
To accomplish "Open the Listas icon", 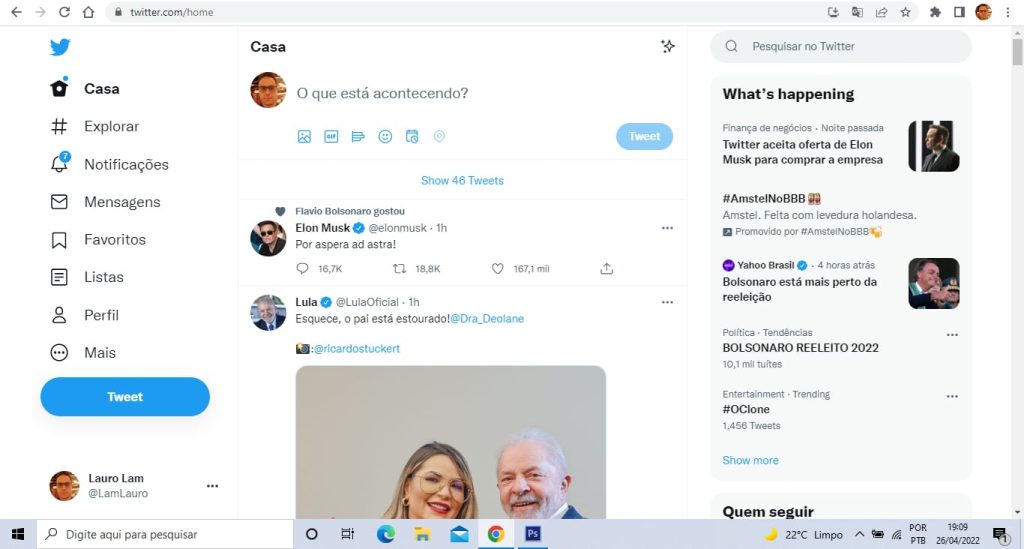I will [59, 277].
